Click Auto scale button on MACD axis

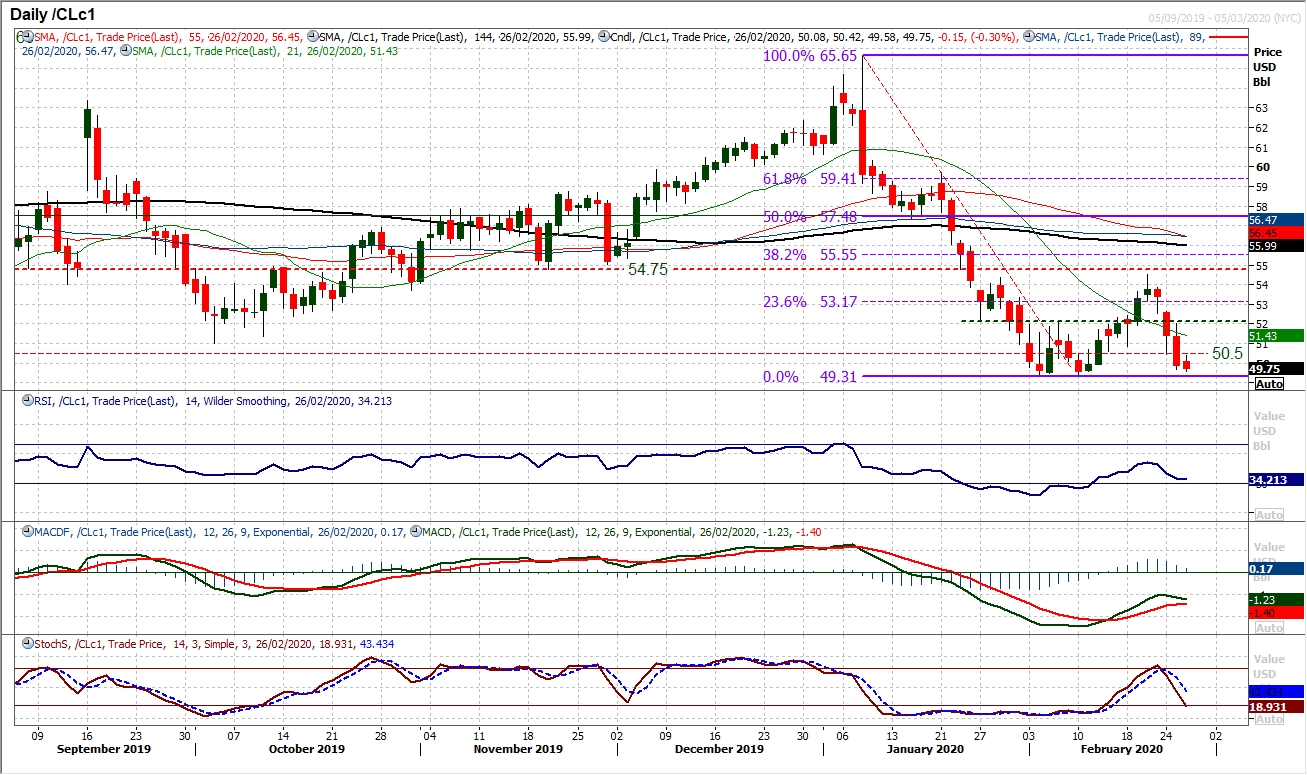click(x=1268, y=627)
